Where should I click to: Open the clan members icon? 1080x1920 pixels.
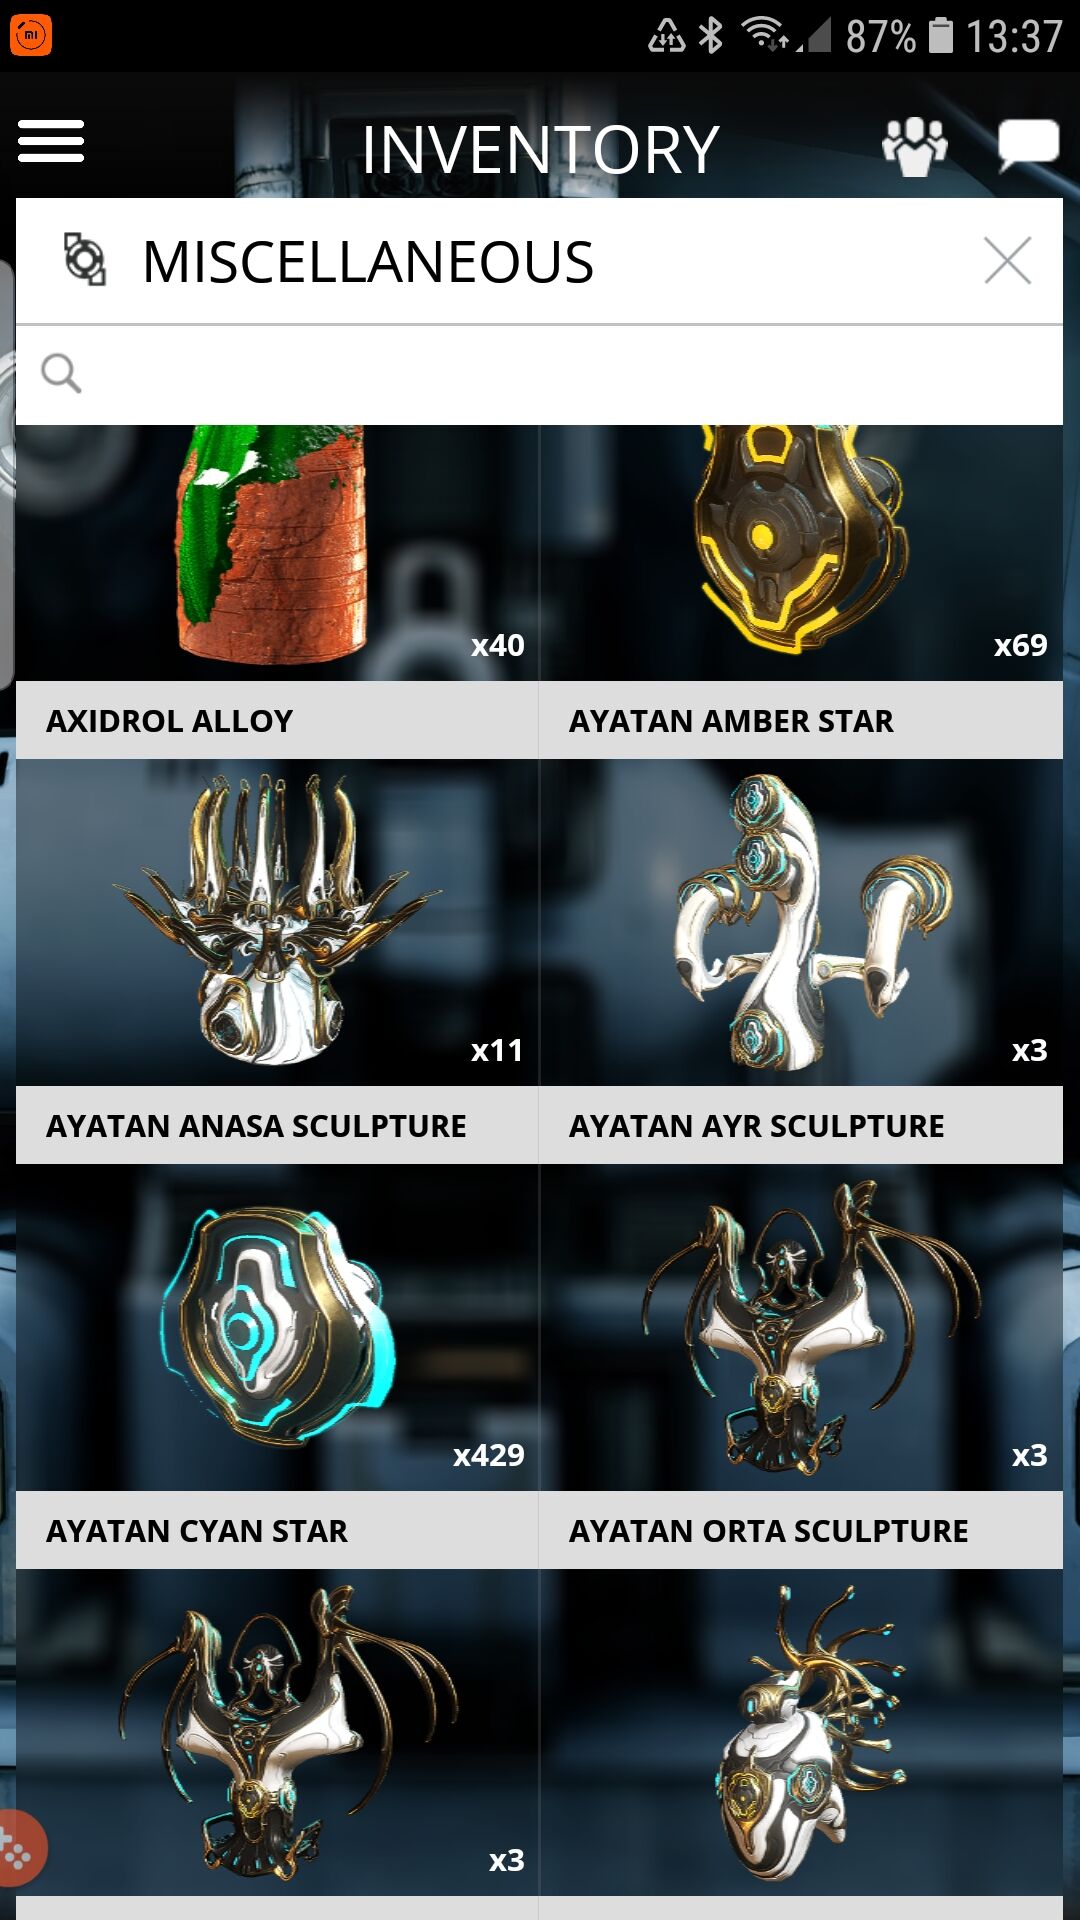[x=914, y=147]
